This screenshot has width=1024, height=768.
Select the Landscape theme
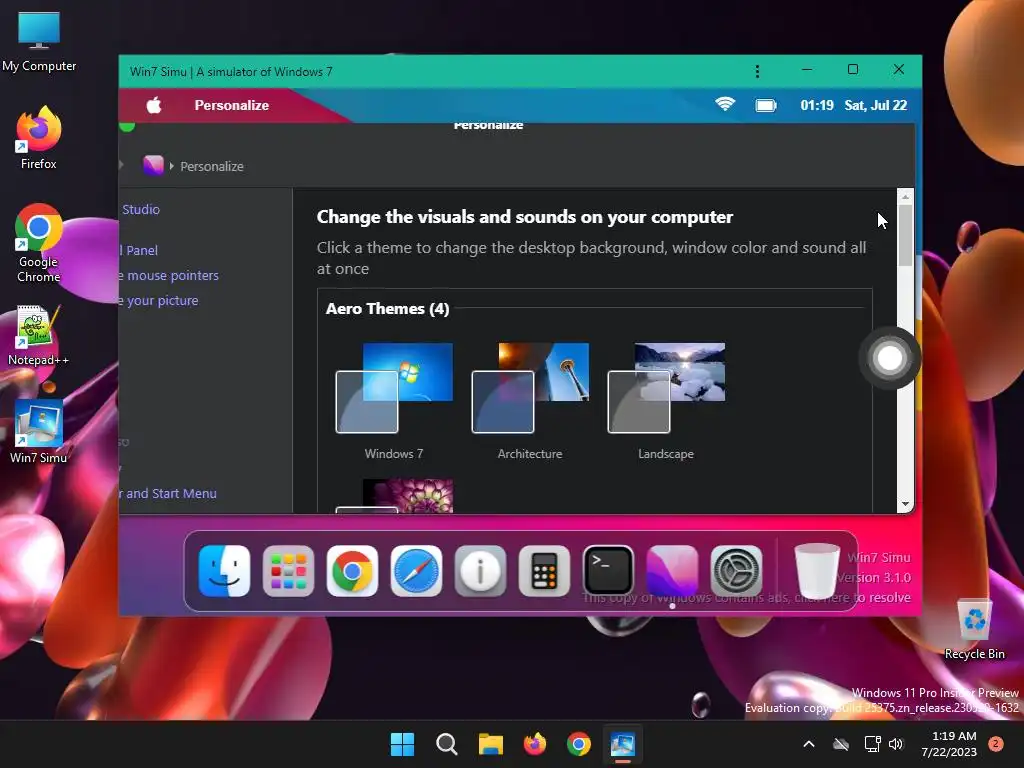pos(666,401)
